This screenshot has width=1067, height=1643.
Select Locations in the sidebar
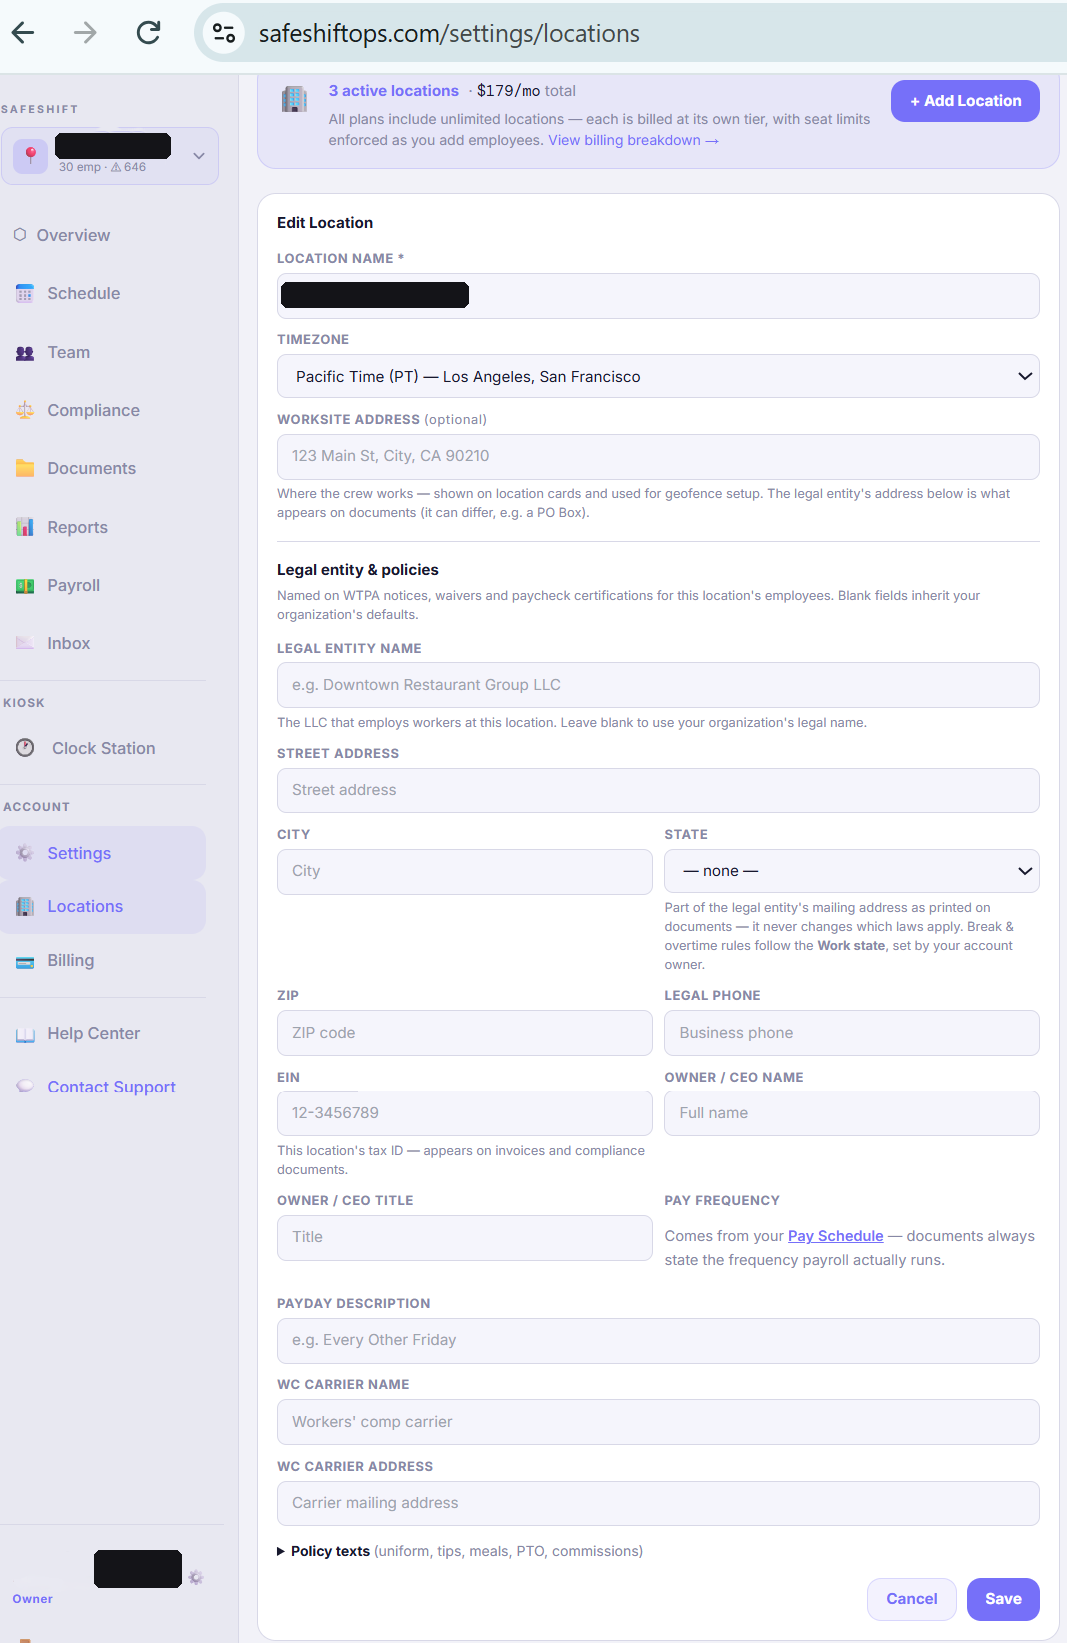point(103,906)
